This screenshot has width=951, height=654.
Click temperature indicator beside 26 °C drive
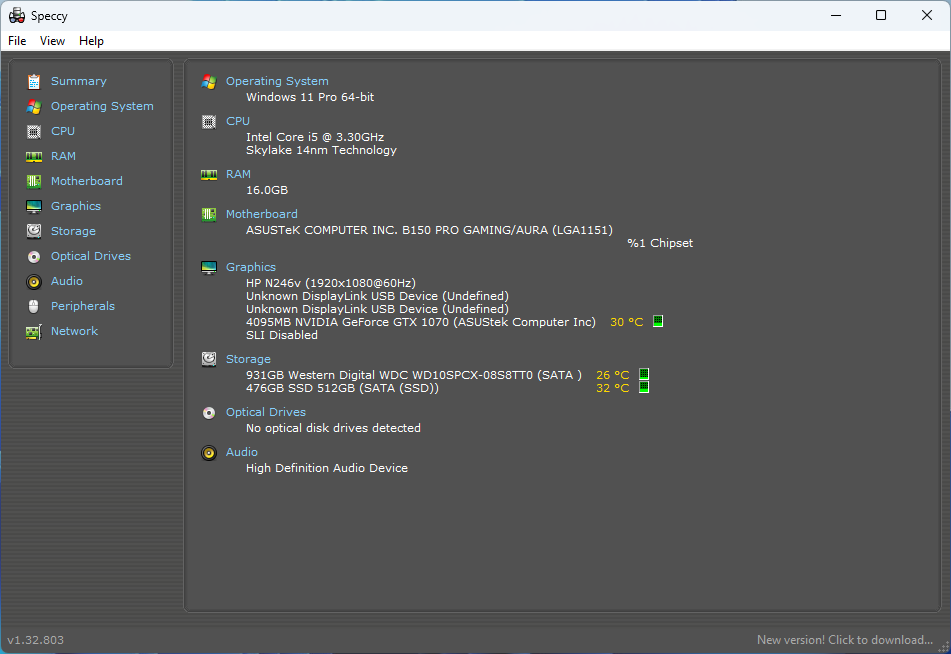point(644,374)
